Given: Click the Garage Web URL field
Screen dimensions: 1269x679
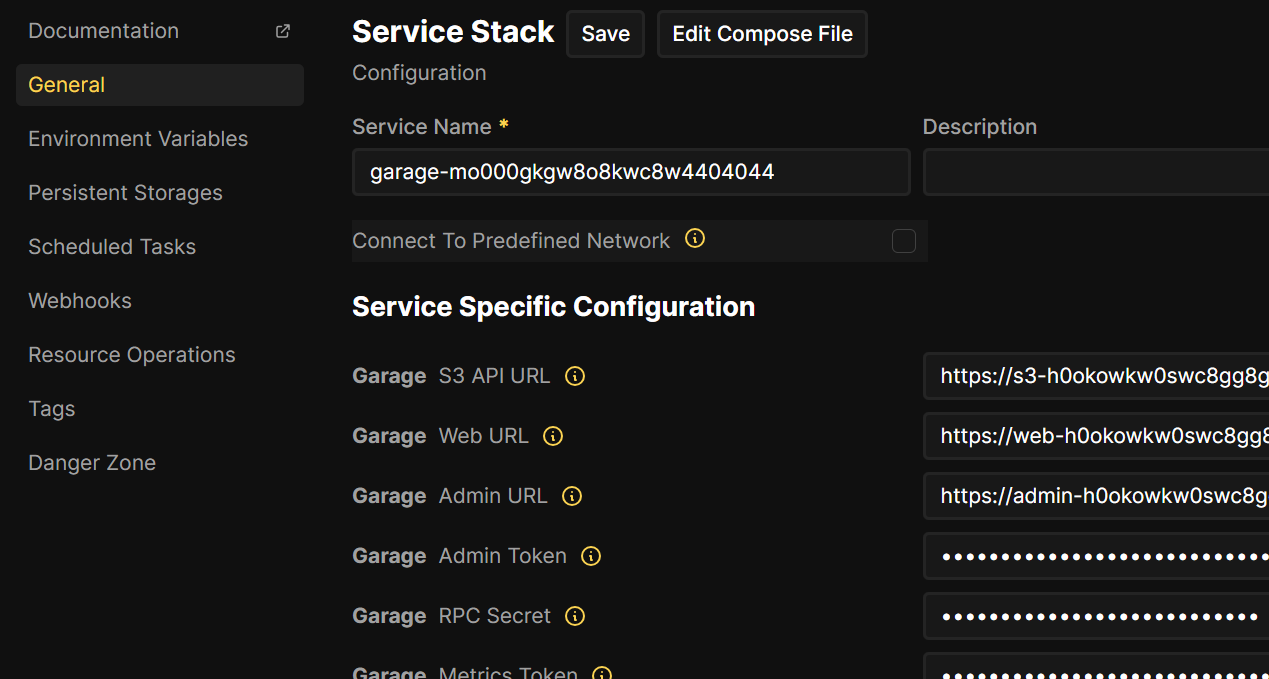Looking at the screenshot, I should click(x=1096, y=436).
